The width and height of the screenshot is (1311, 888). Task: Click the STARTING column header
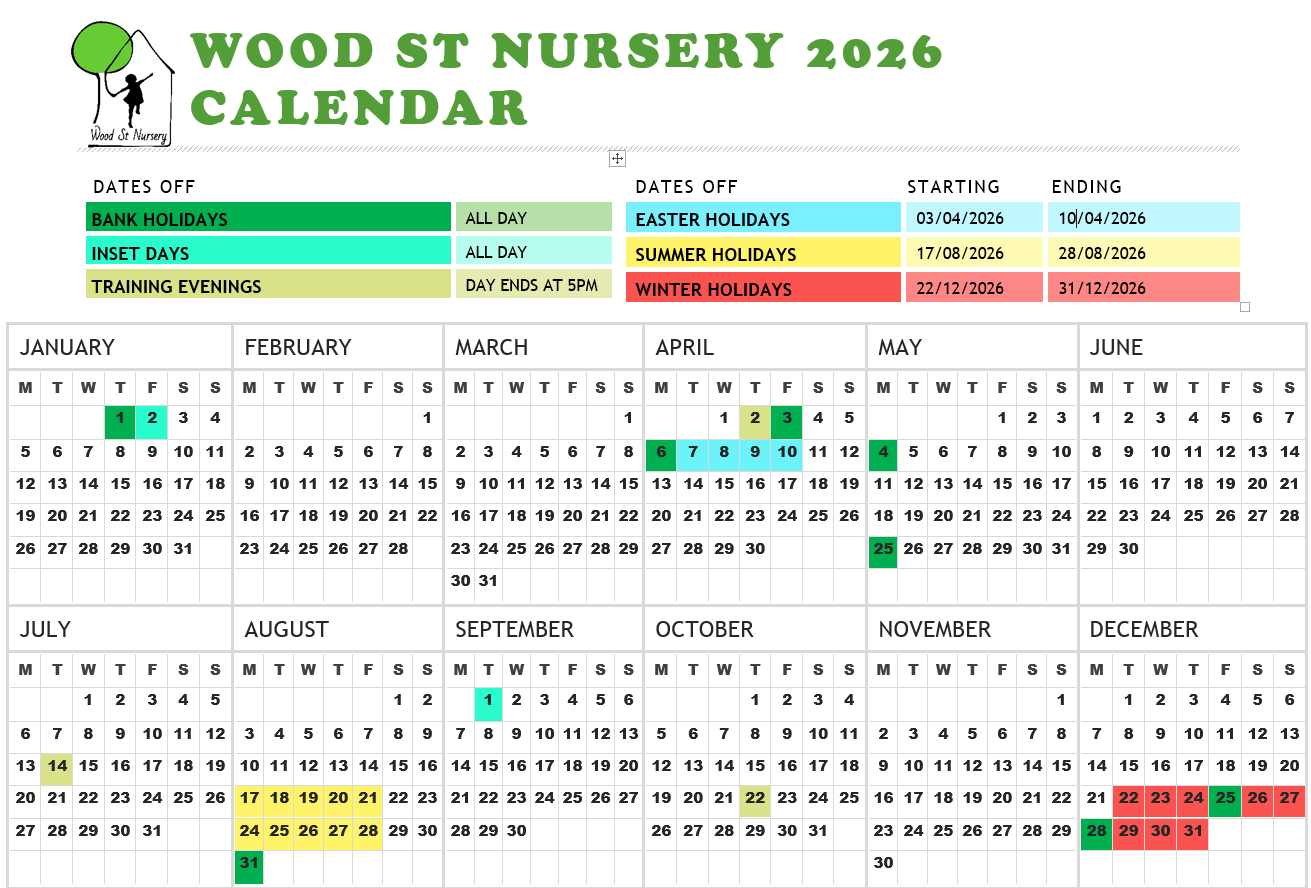[953, 187]
